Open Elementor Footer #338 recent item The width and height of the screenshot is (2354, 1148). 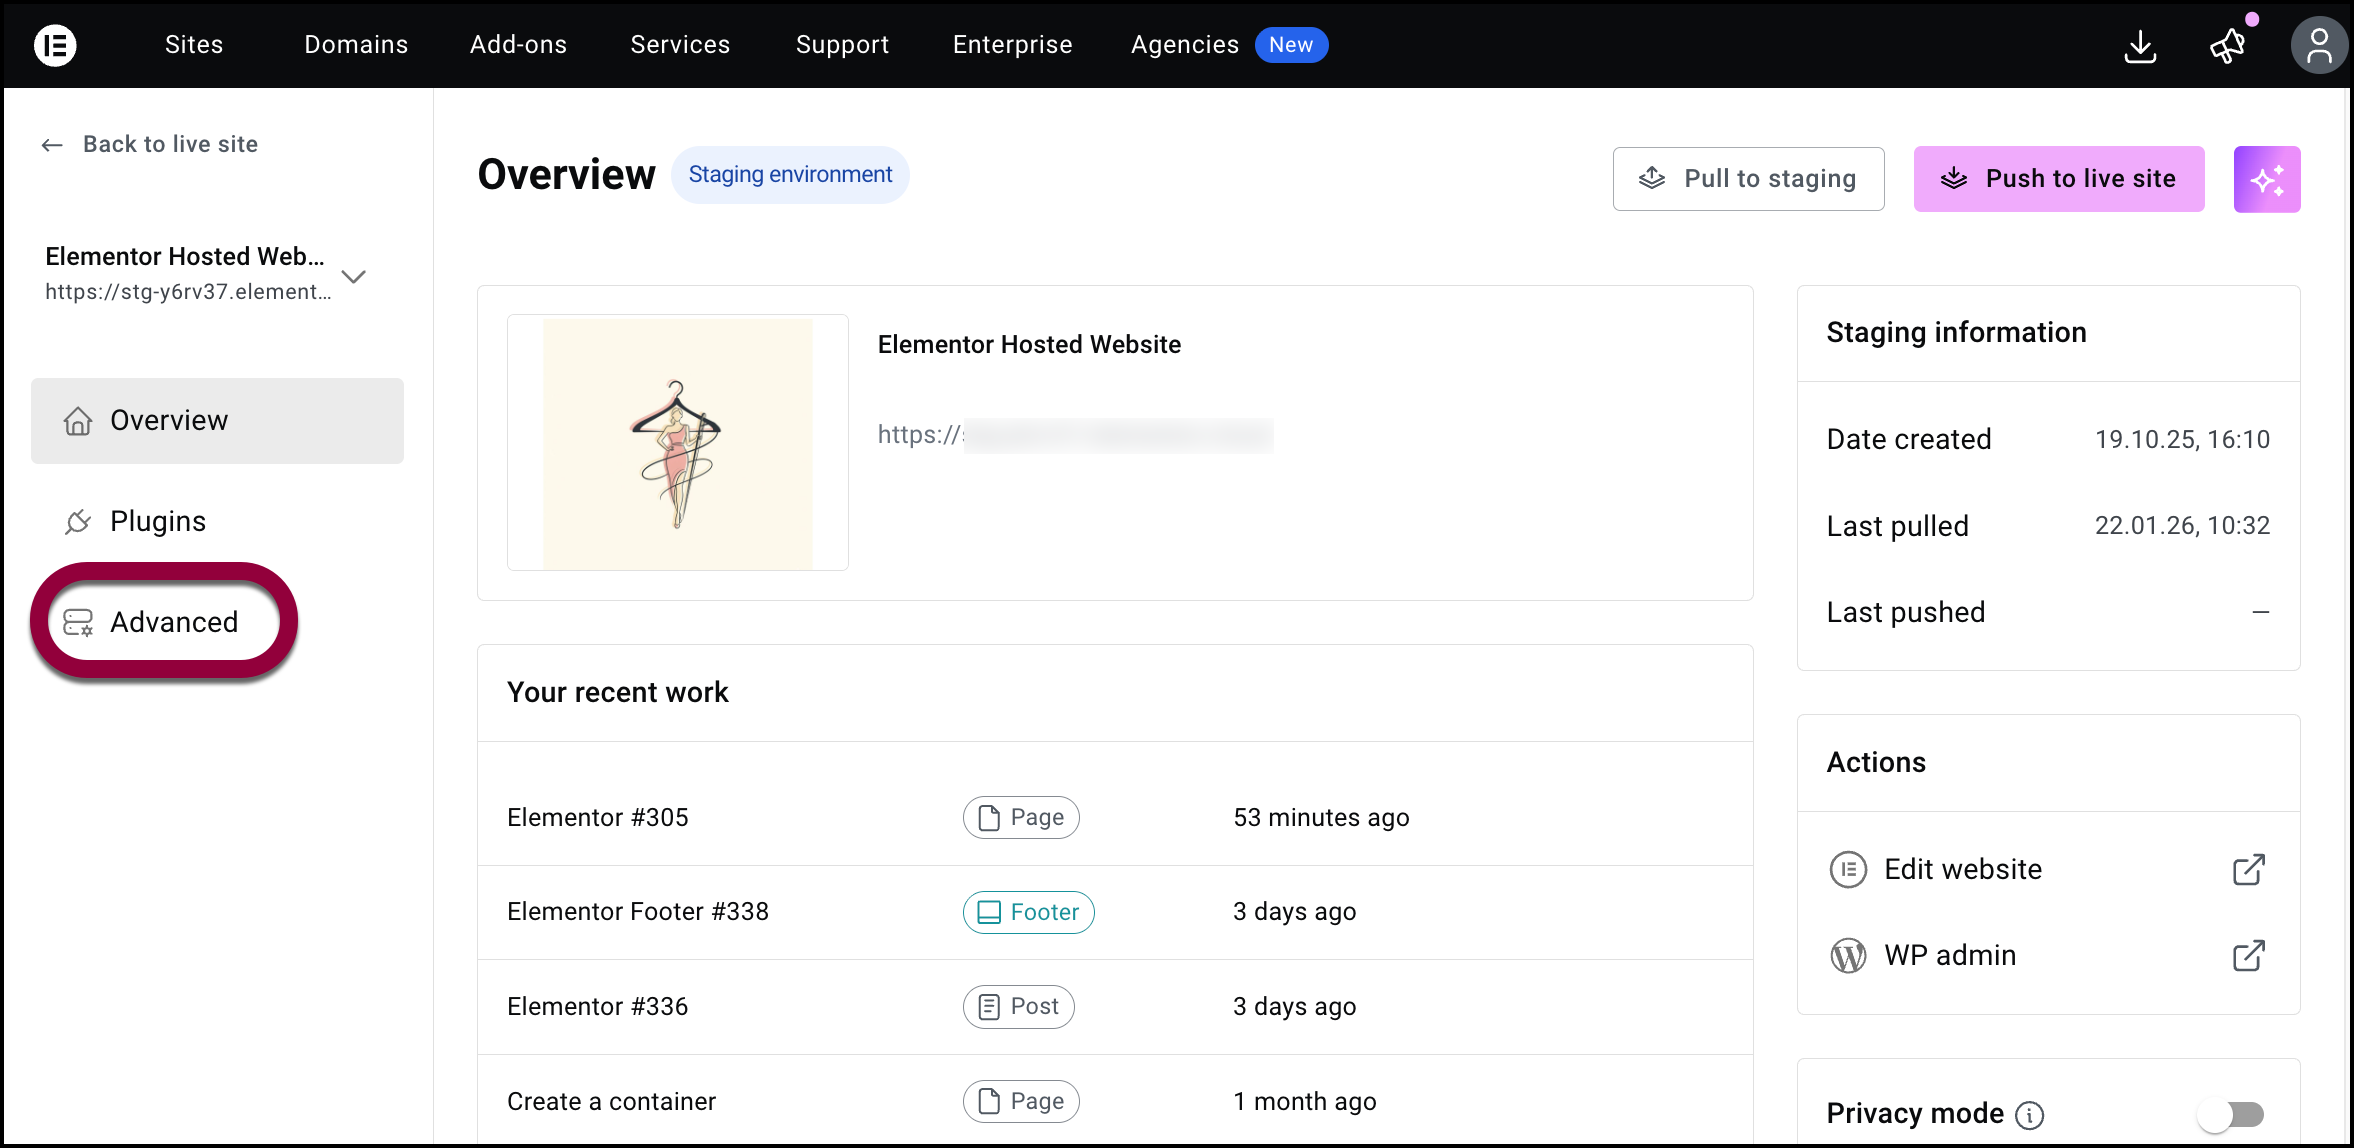click(637, 912)
